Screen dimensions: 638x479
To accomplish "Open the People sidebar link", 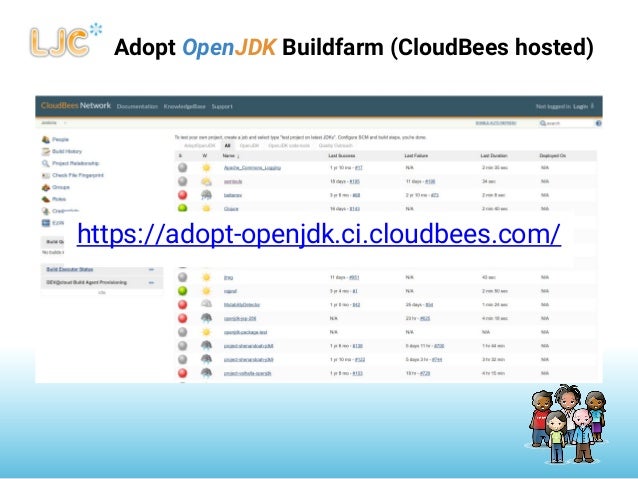I will click(60, 140).
